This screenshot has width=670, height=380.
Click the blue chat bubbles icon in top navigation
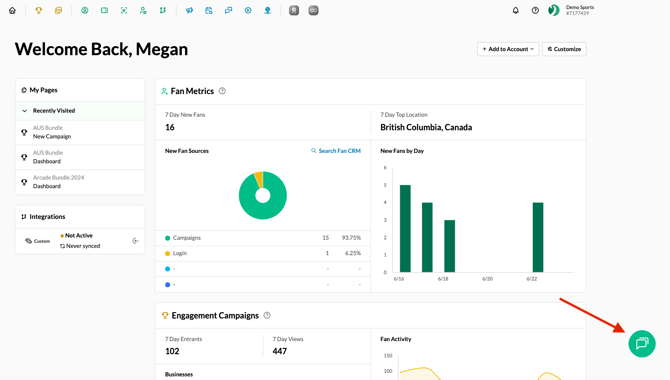229,11
